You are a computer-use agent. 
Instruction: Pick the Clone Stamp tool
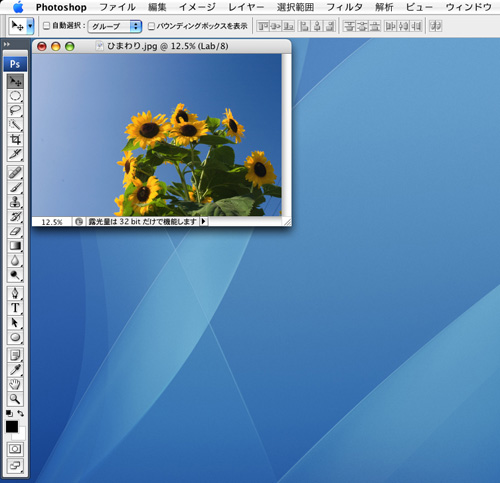pyautogui.click(x=15, y=202)
